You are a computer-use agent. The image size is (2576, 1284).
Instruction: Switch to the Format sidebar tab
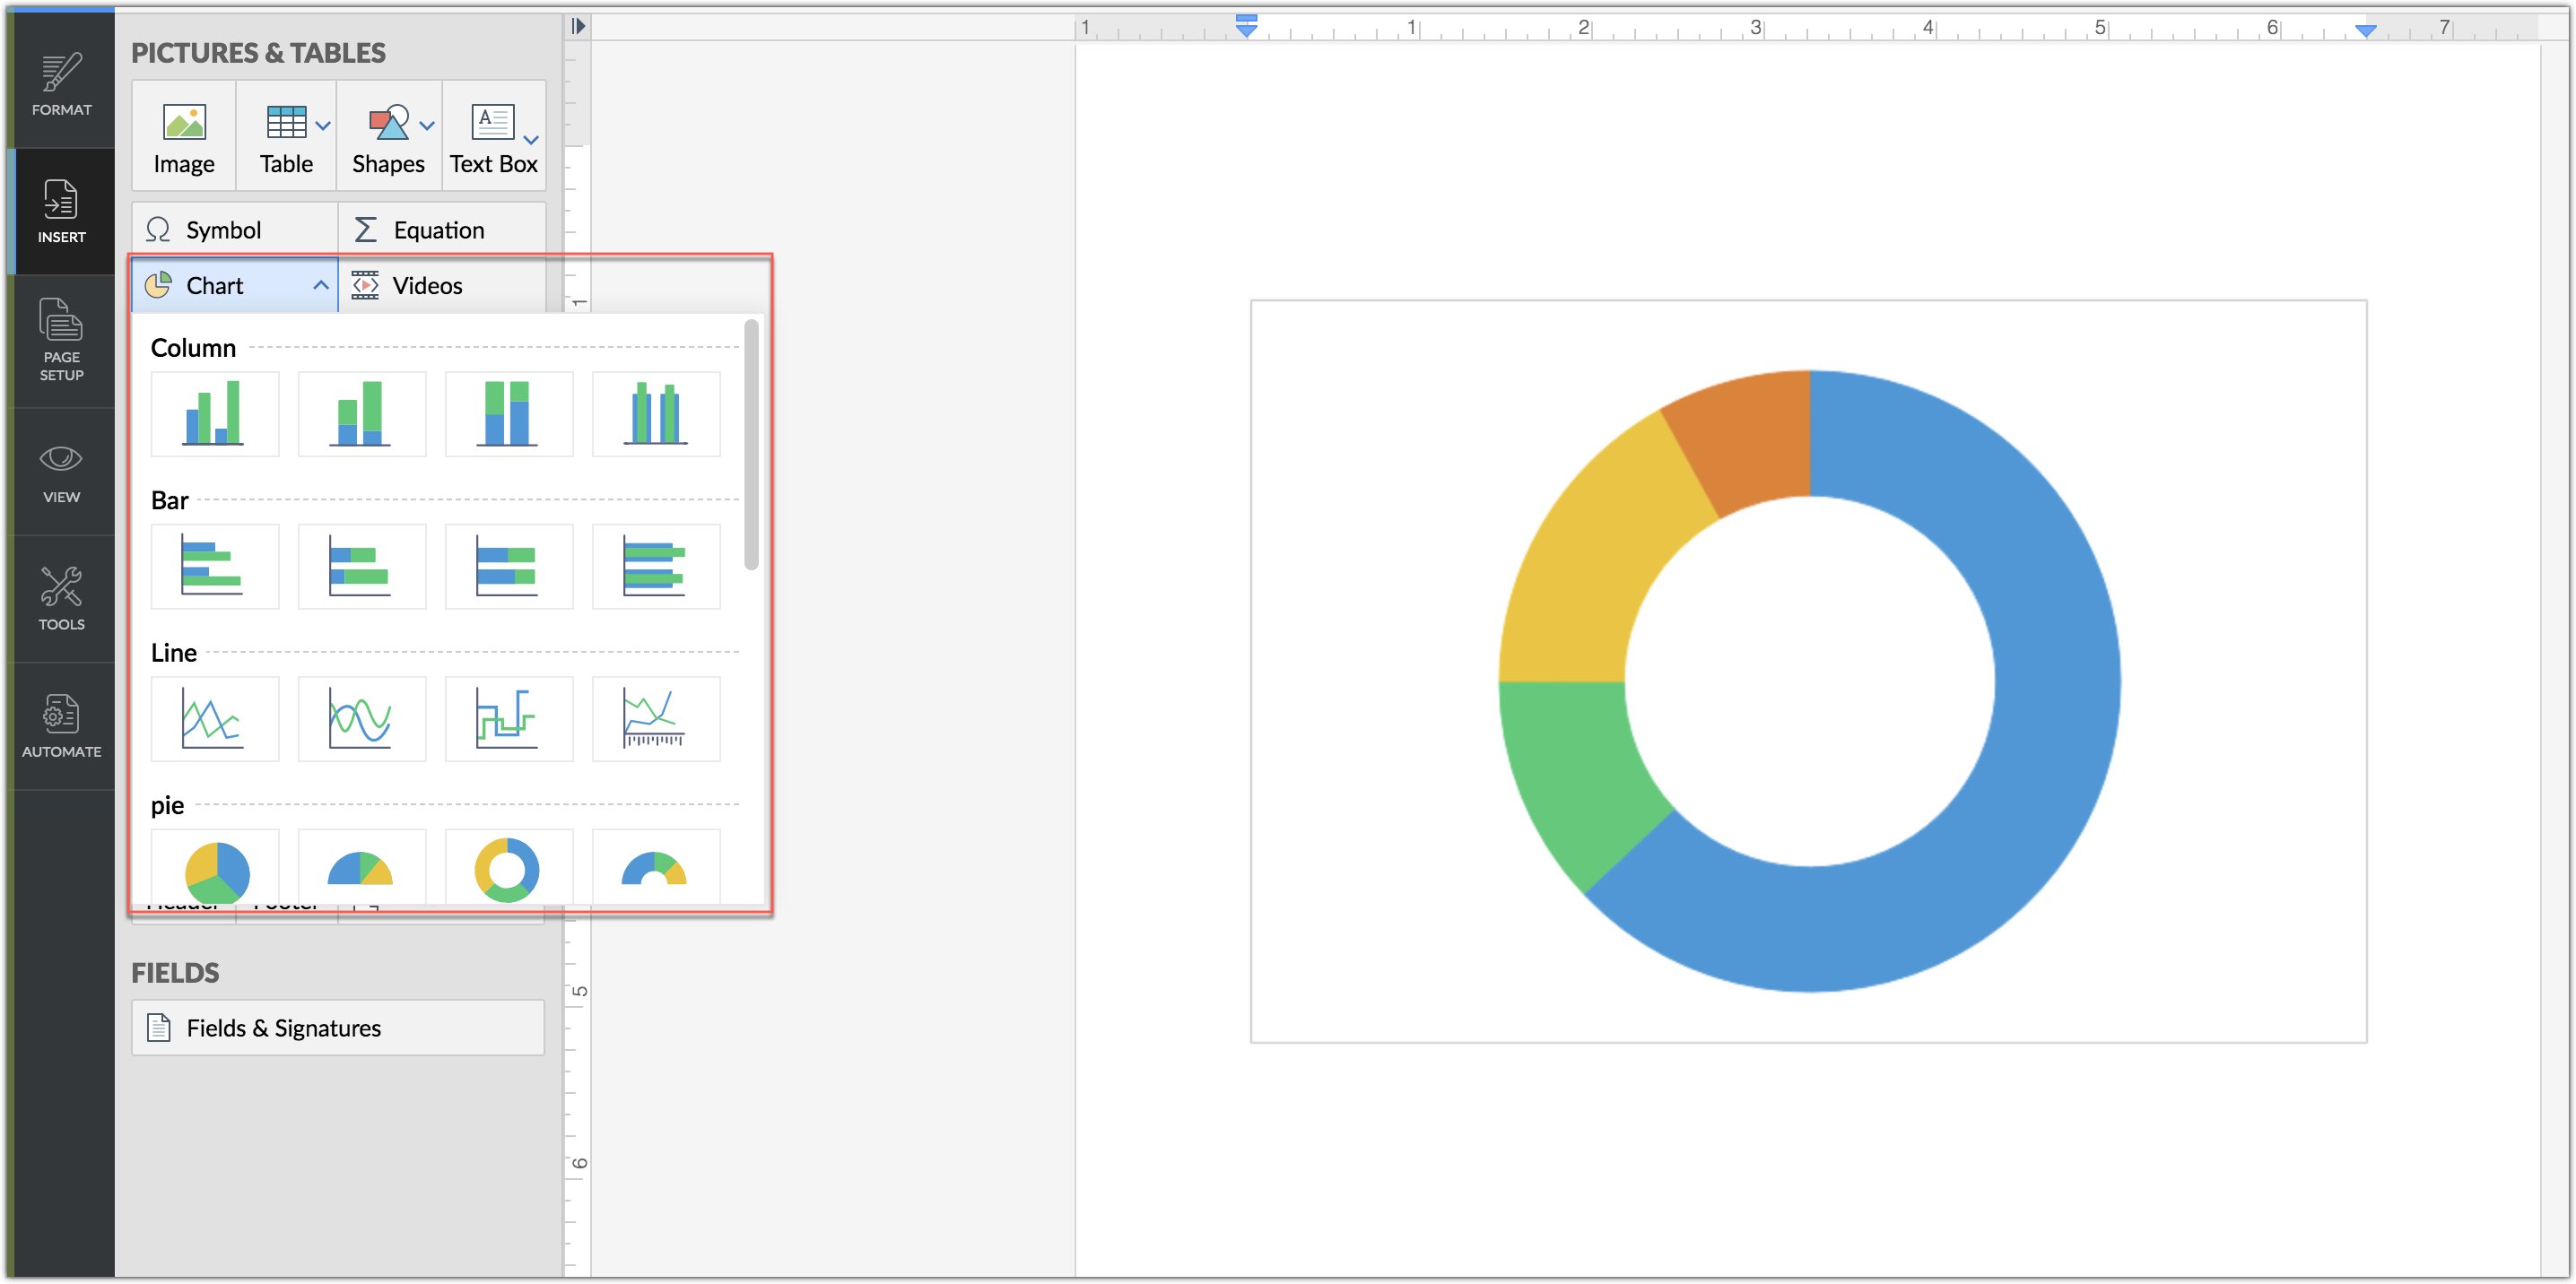pos(61,84)
